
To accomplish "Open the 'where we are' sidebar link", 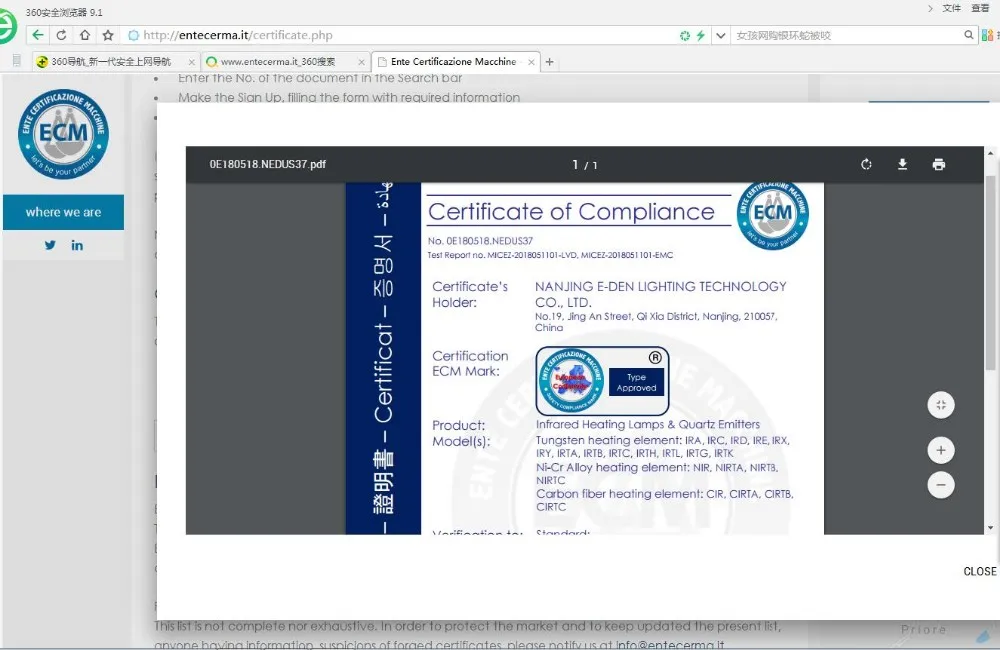I will pos(63,212).
